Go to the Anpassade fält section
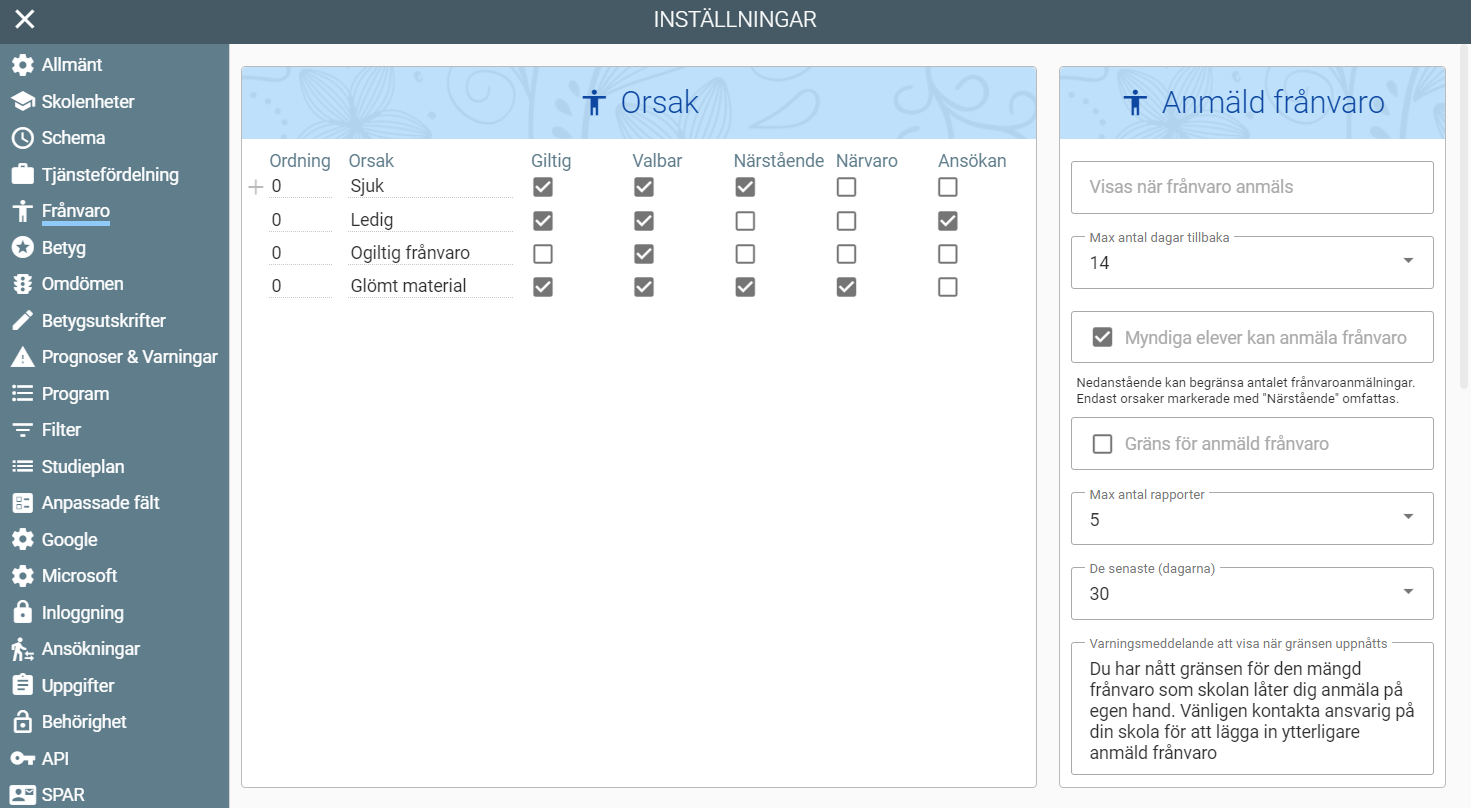 100,503
